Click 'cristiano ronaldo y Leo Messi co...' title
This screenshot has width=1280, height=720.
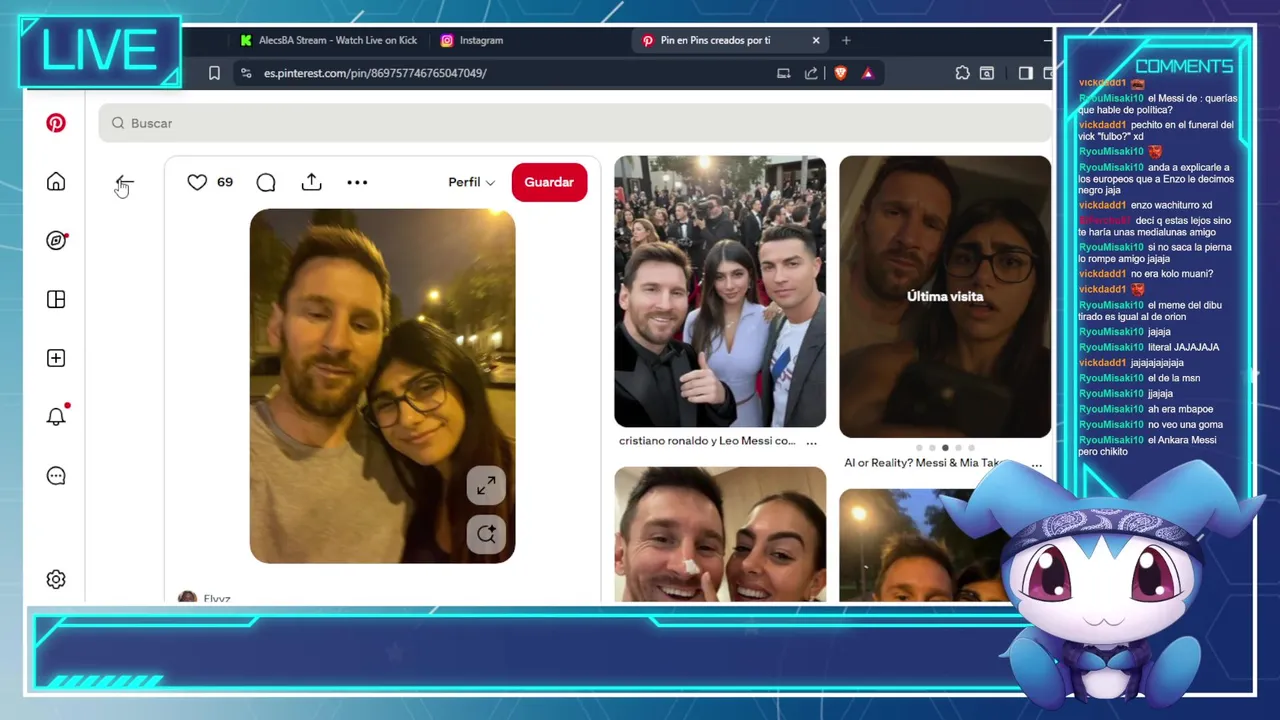coord(707,441)
